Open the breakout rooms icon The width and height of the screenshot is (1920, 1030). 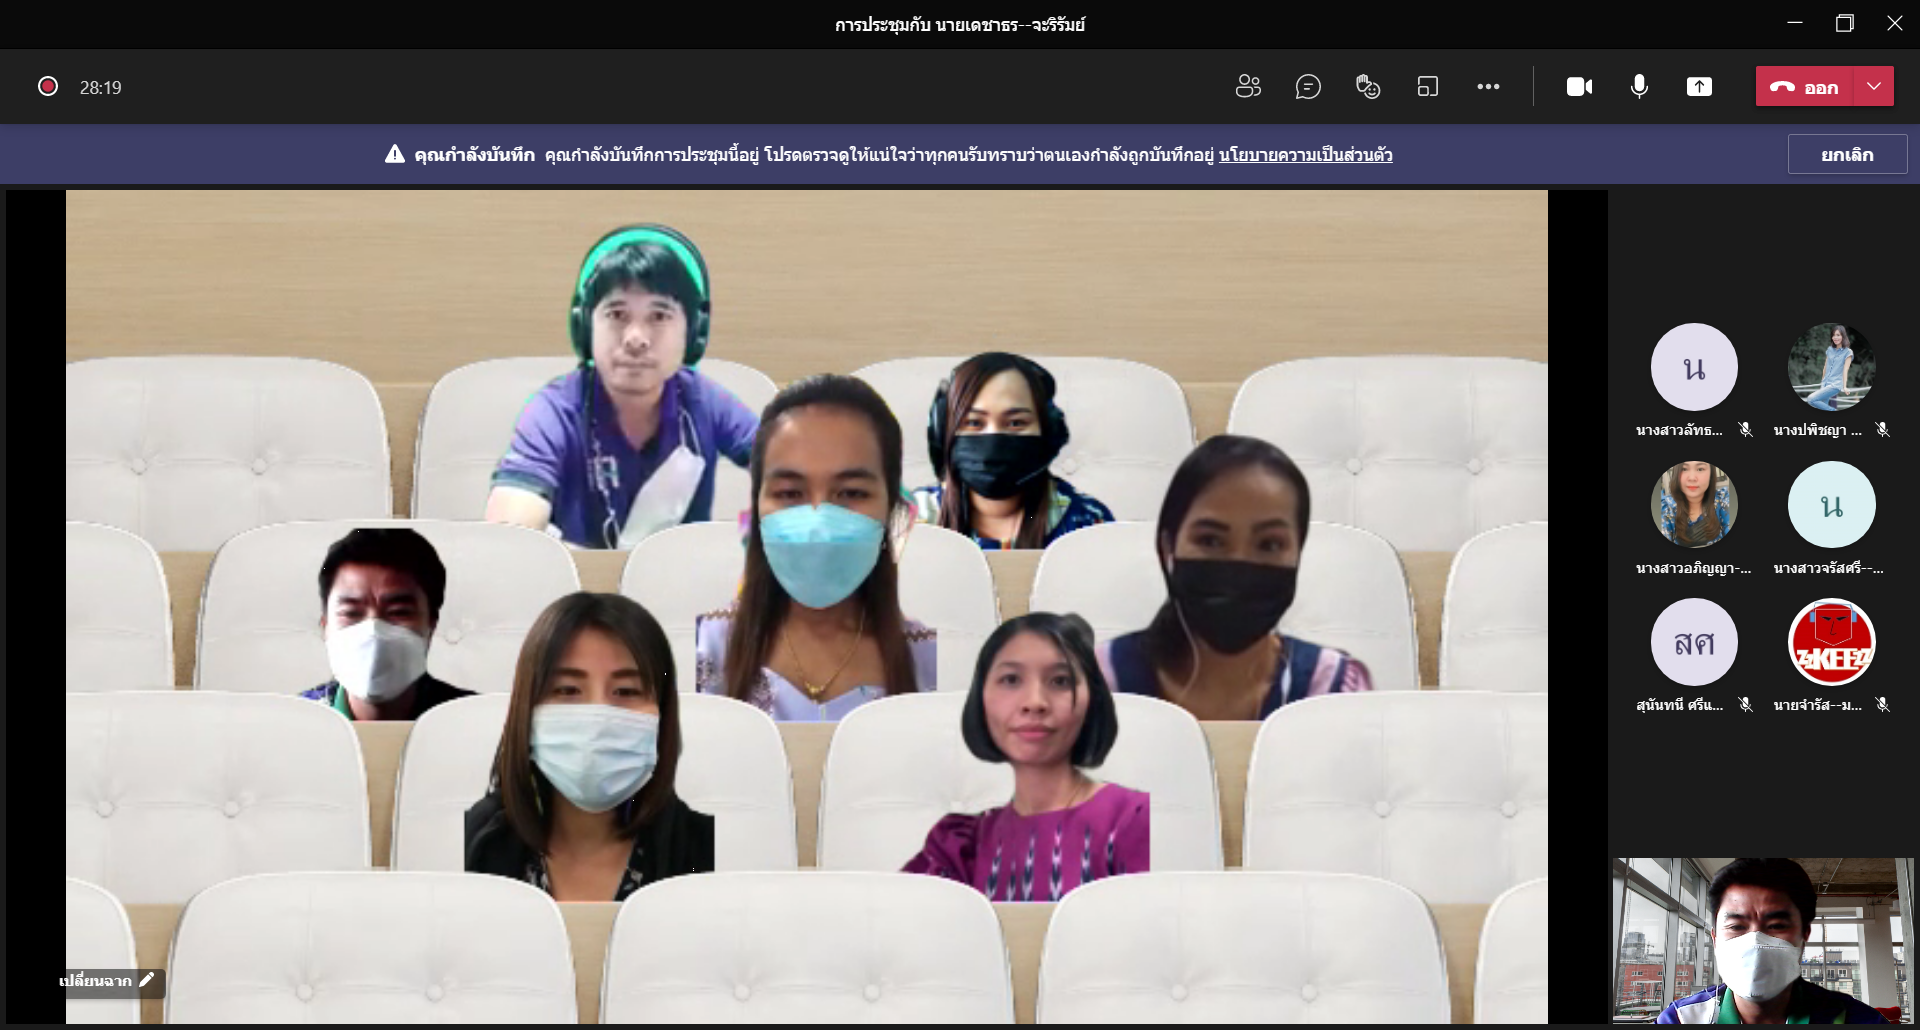coord(1428,87)
